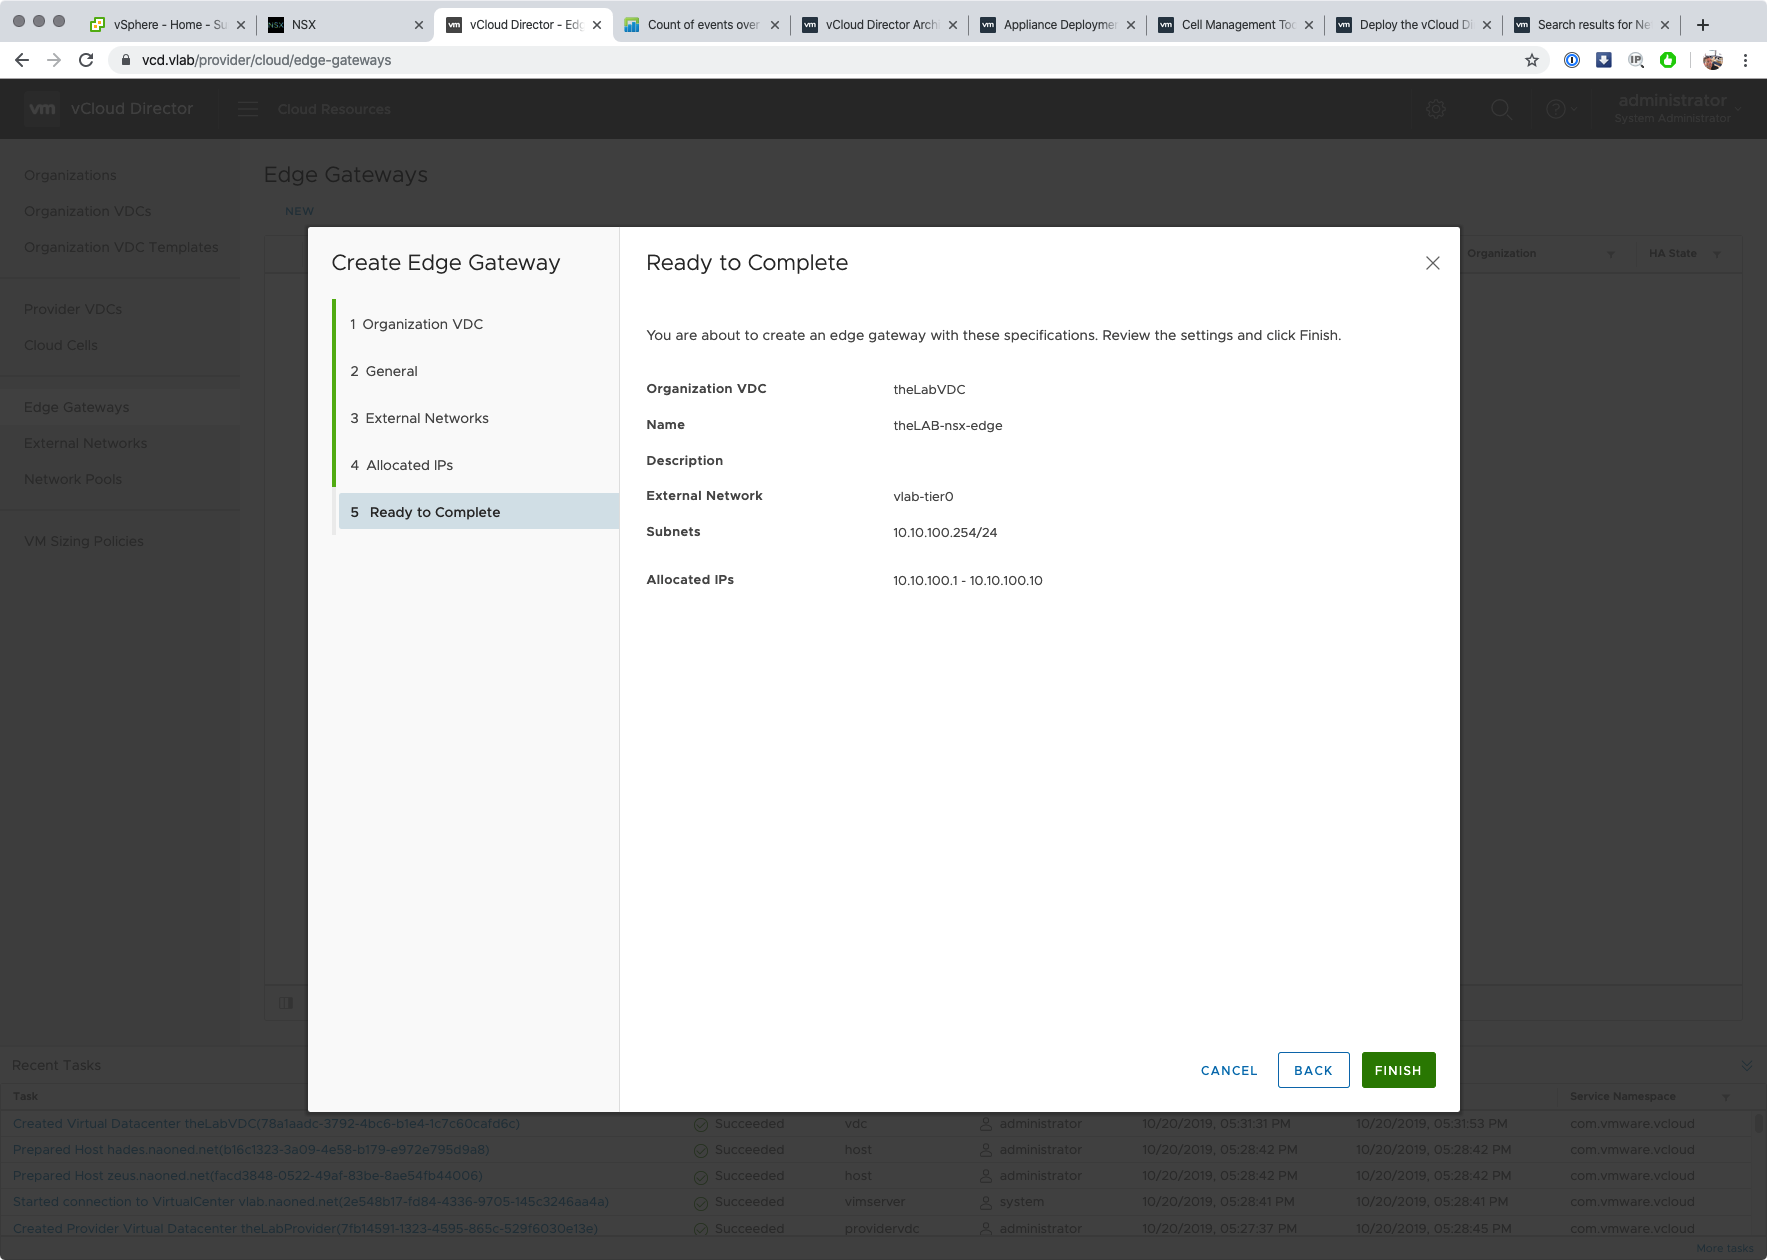Select Edge Gateways in the sidebar

[x=77, y=407]
